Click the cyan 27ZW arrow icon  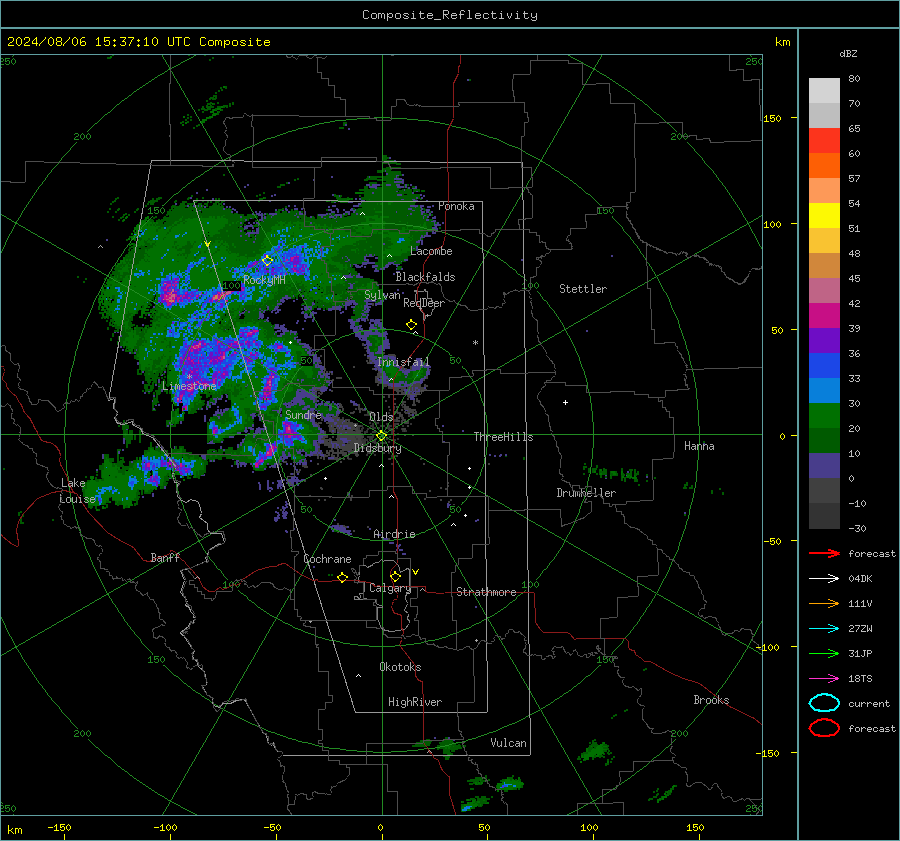(824, 629)
